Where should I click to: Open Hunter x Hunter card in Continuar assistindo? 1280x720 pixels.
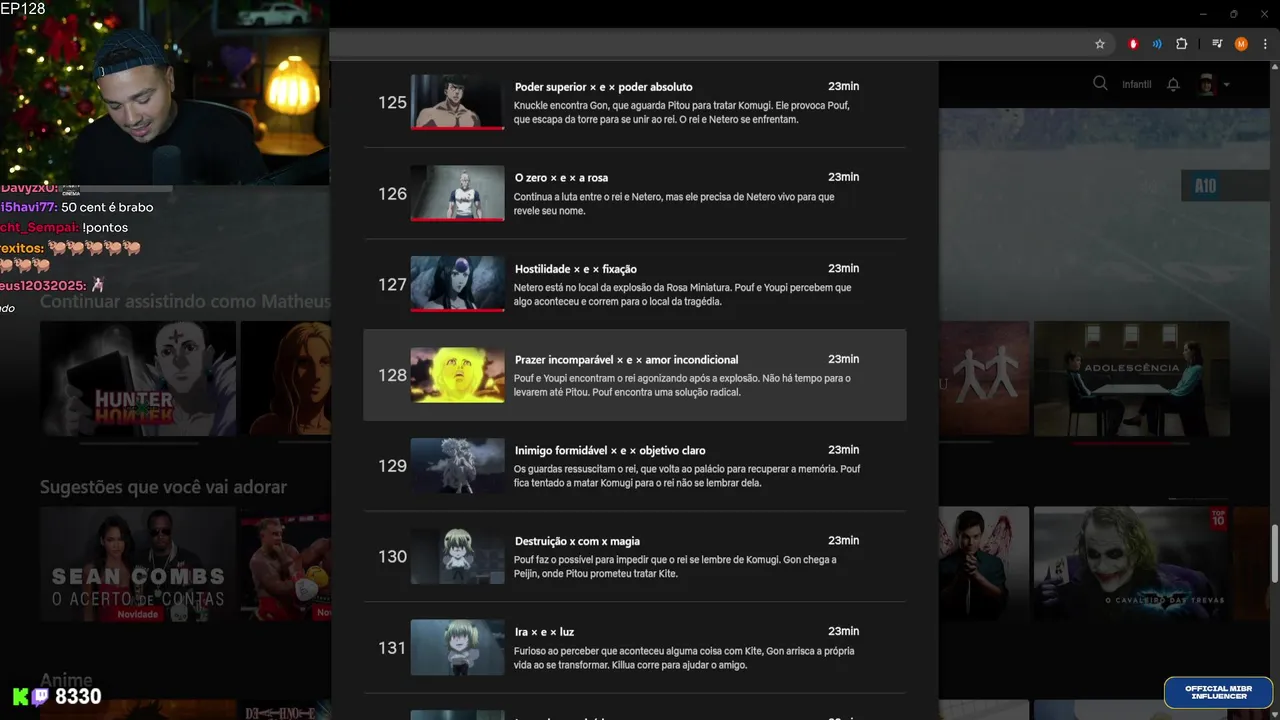tap(138, 378)
